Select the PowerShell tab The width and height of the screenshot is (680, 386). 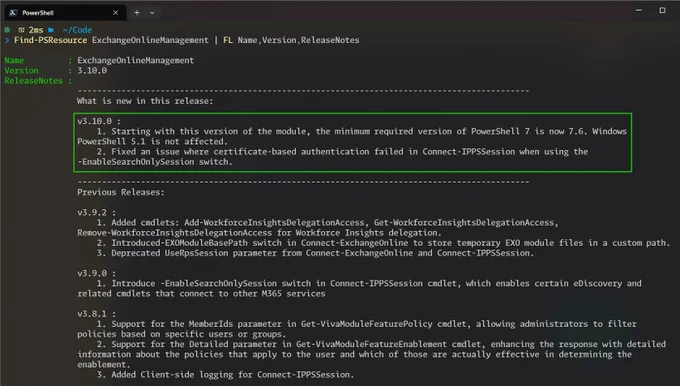tap(65, 13)
